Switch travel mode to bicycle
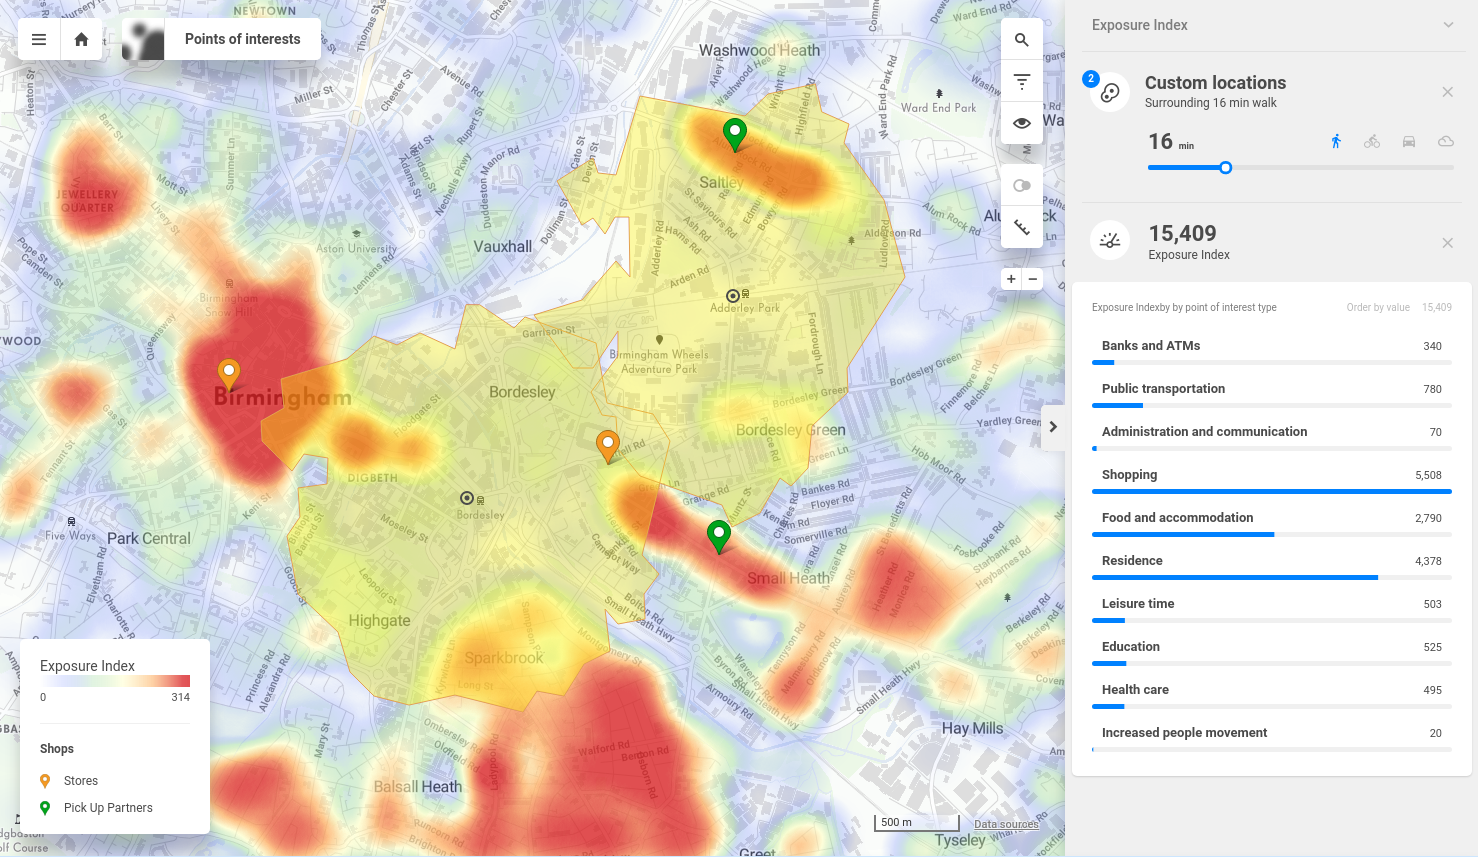 coord(1372,142)
